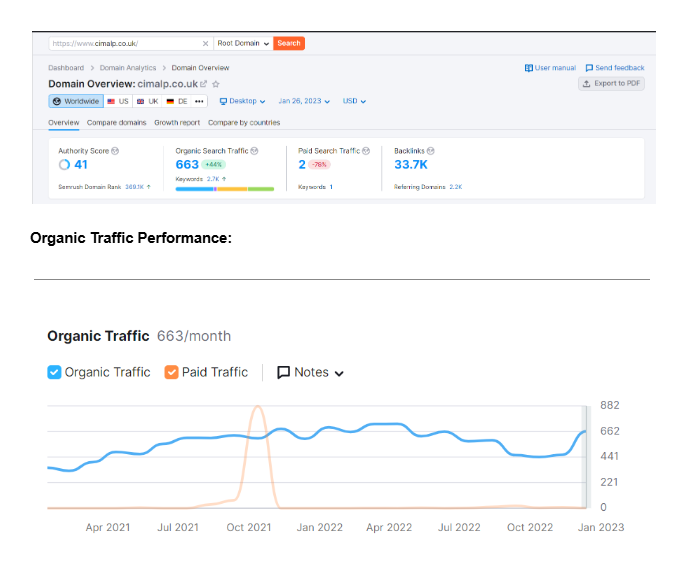The image size is (699, 566).
Task: Click the +44% organic change badge
Action: tap(214, 165)
